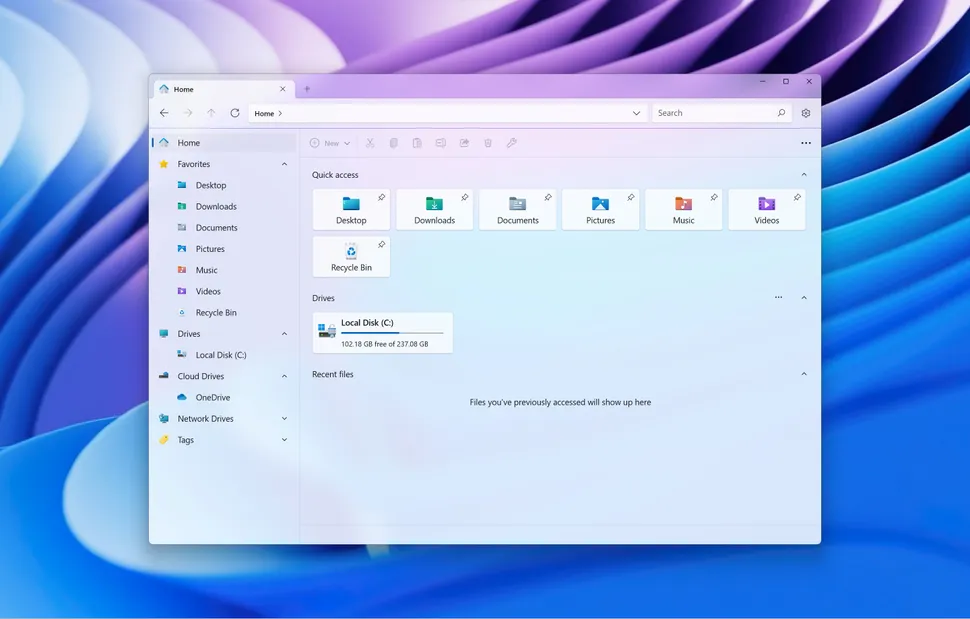Click the Copy icon in the toolbar
This screenshot has width=970, height=619.
click(394, 143)
